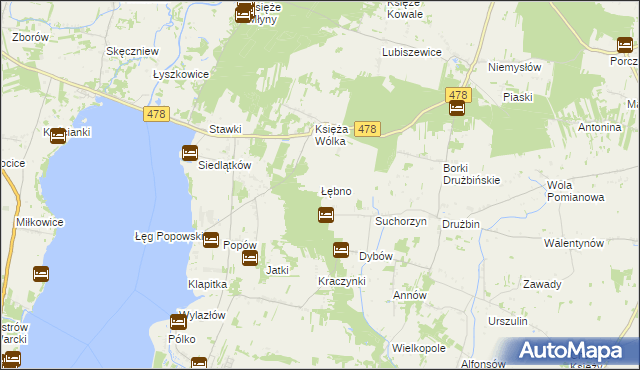Image resolution: width=640 pixels, height=370 pixels.
Task: Open the lodging icon below Popów
Action: pyautogui.click(x=250, y=258)
